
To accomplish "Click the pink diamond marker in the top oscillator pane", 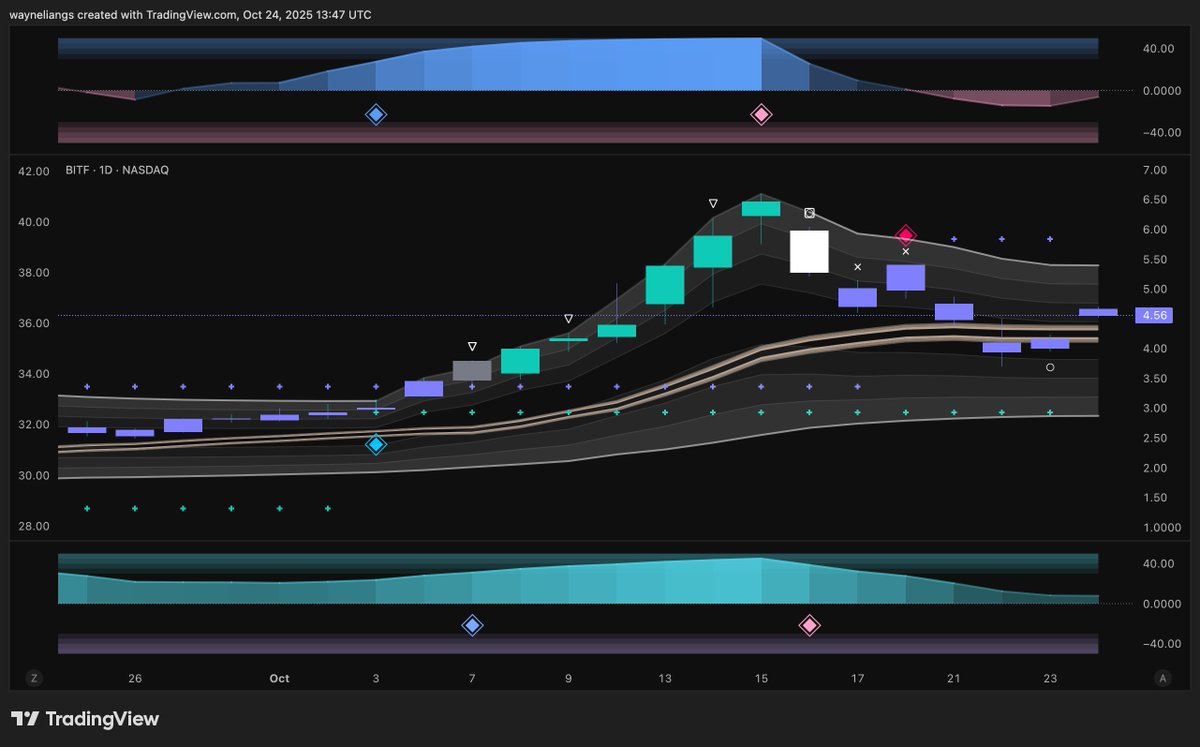I will point(761,115).
